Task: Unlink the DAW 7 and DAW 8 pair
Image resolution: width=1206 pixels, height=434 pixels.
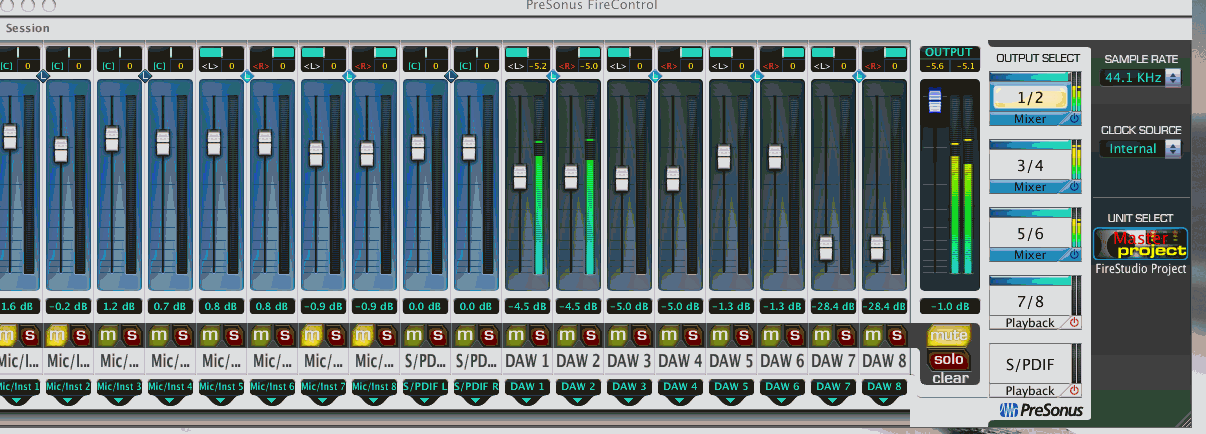Action: 859,76
